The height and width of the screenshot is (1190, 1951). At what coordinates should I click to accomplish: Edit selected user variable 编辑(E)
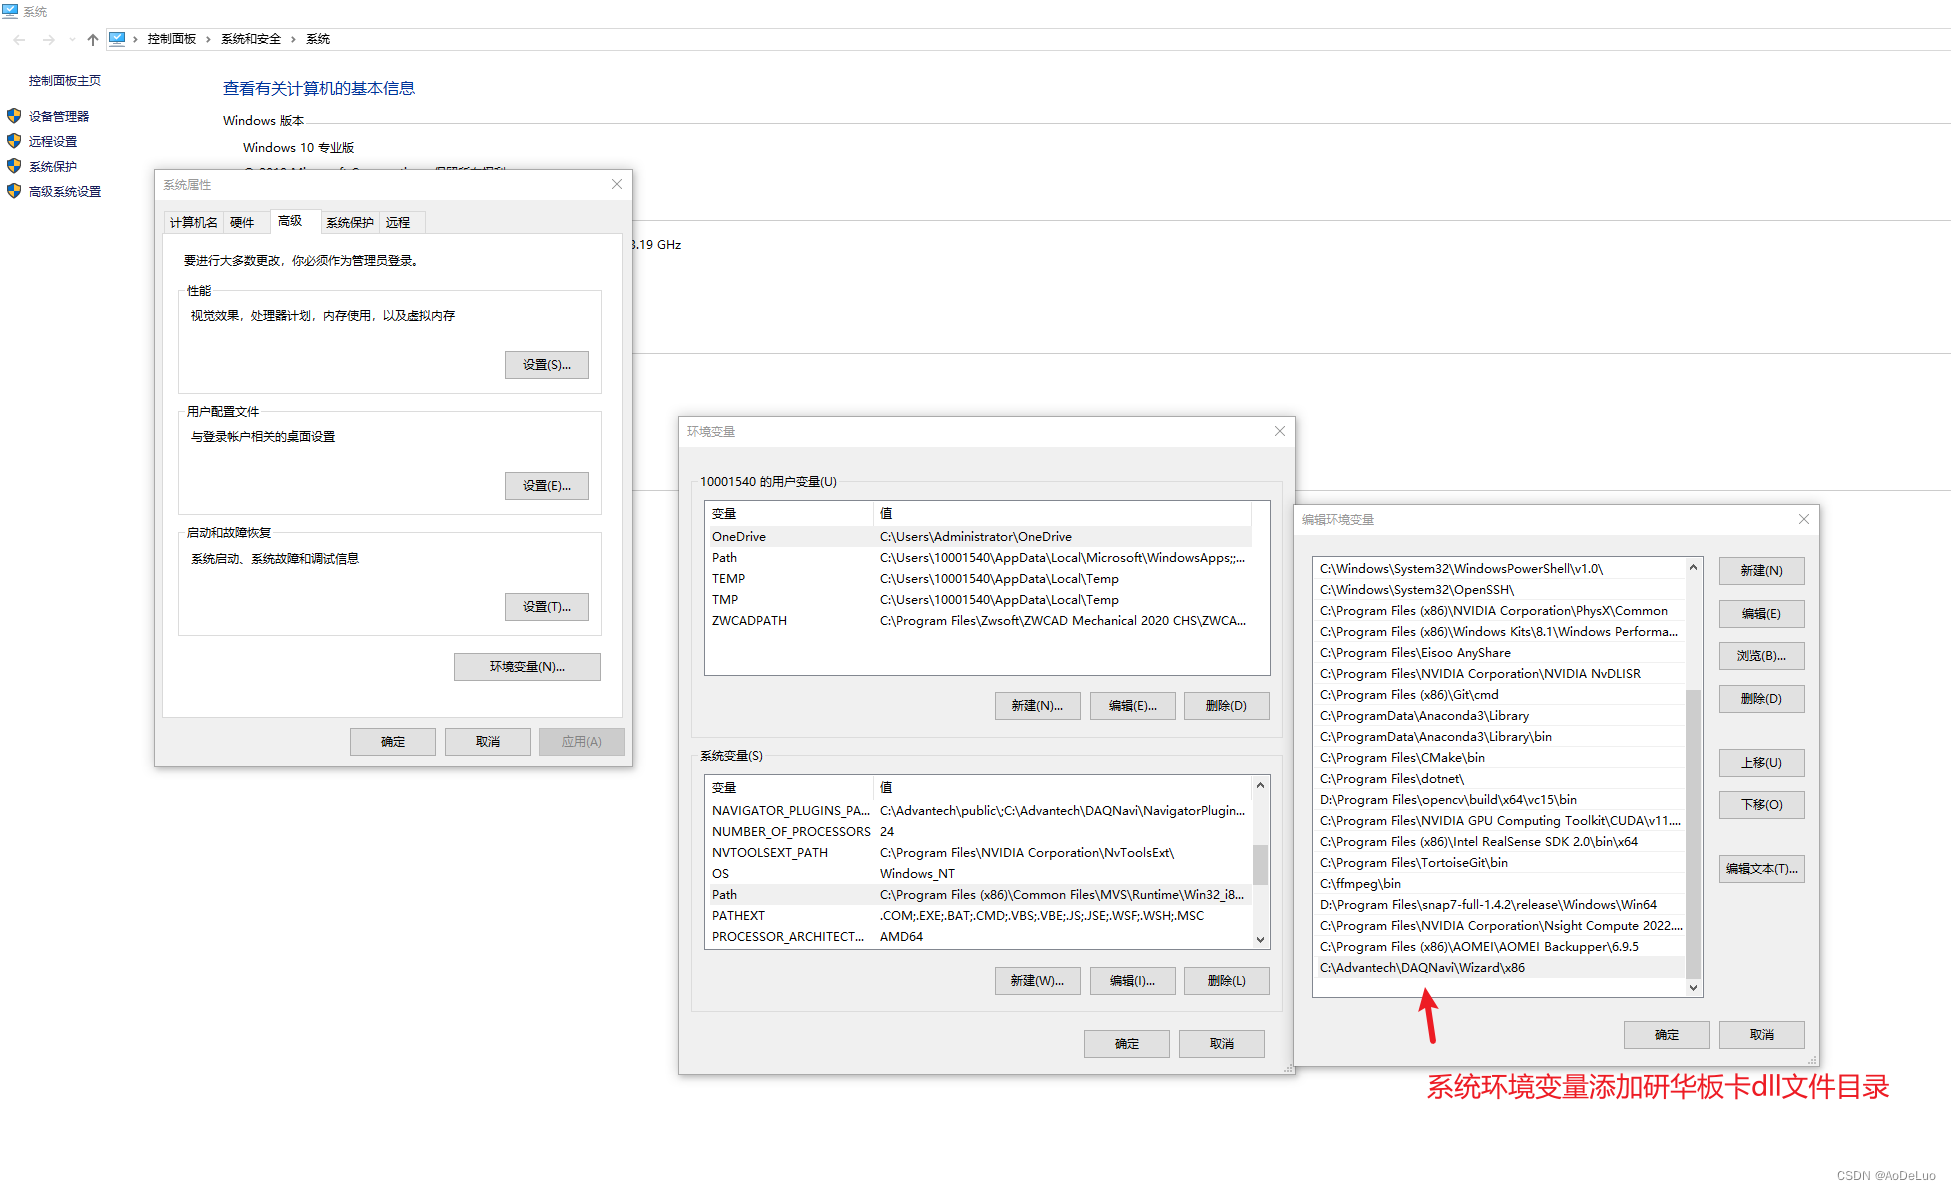coord(1132,706)
